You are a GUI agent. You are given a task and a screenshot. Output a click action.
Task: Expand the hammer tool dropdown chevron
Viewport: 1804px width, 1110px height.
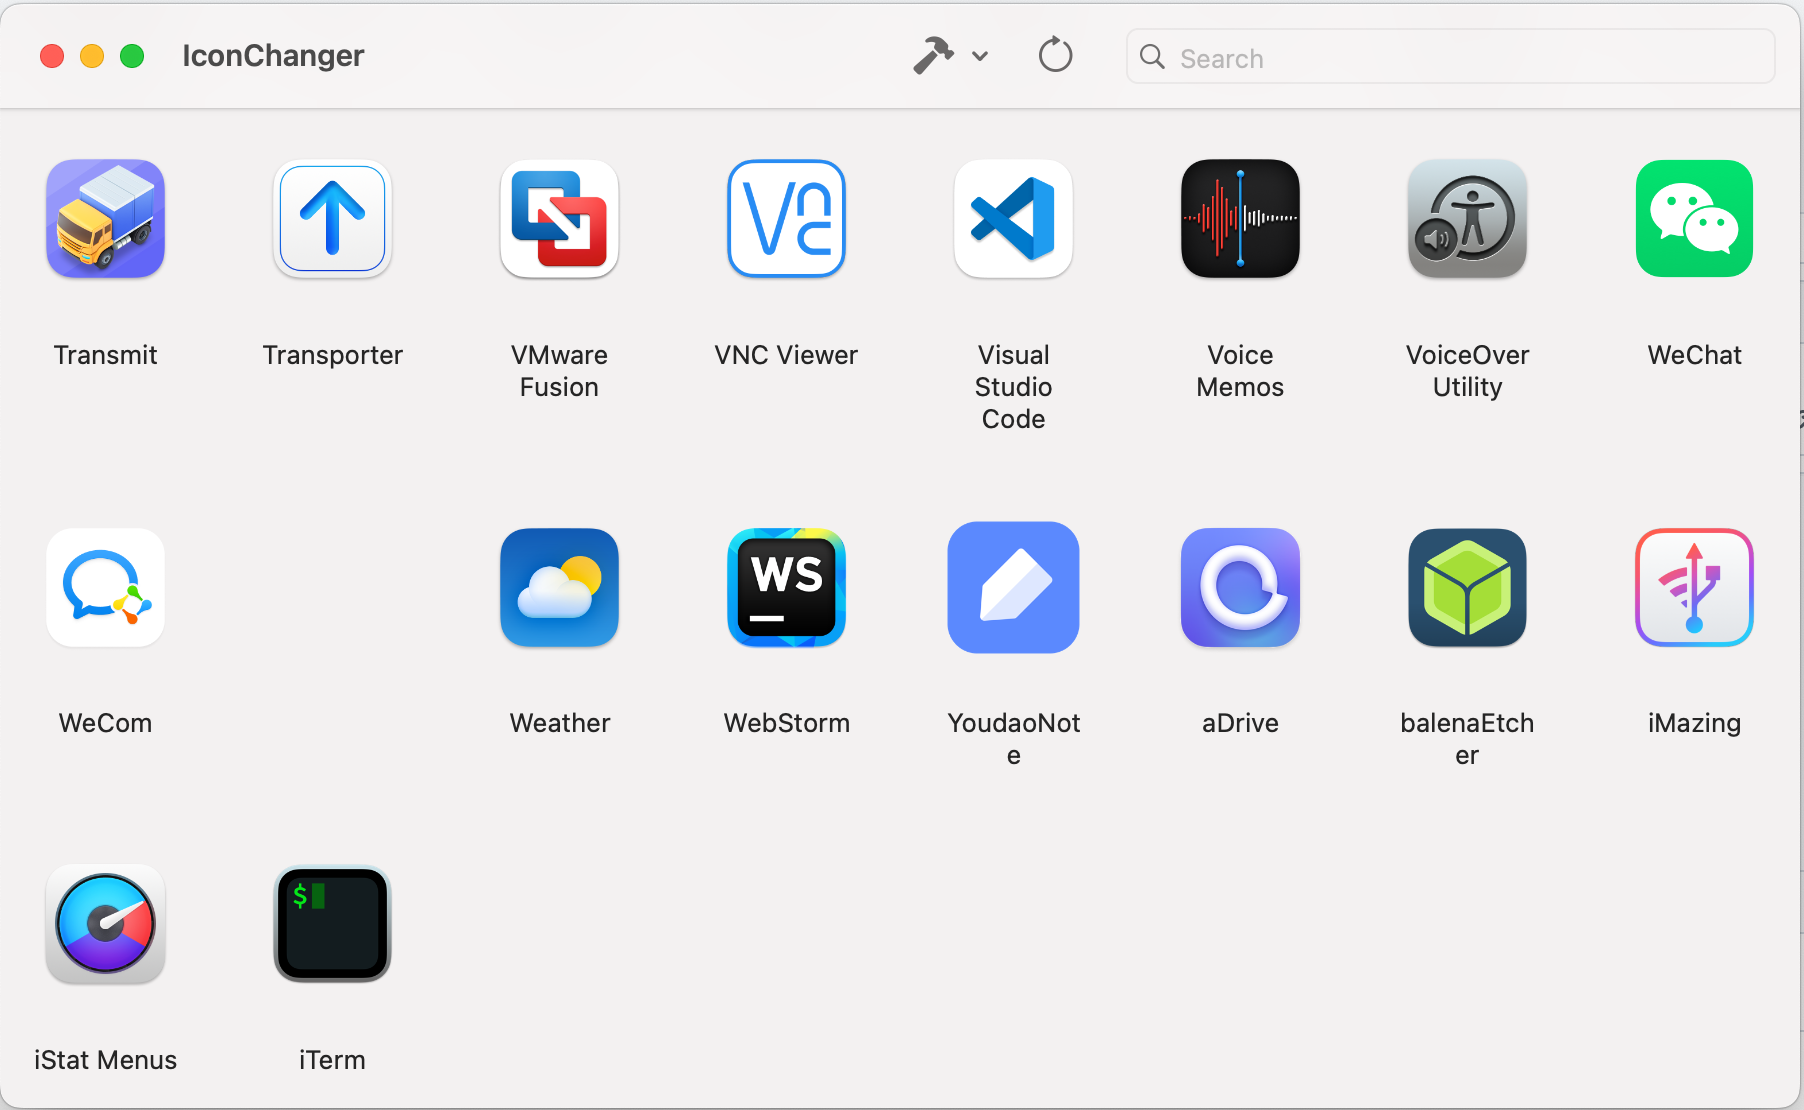coord(980,56)
